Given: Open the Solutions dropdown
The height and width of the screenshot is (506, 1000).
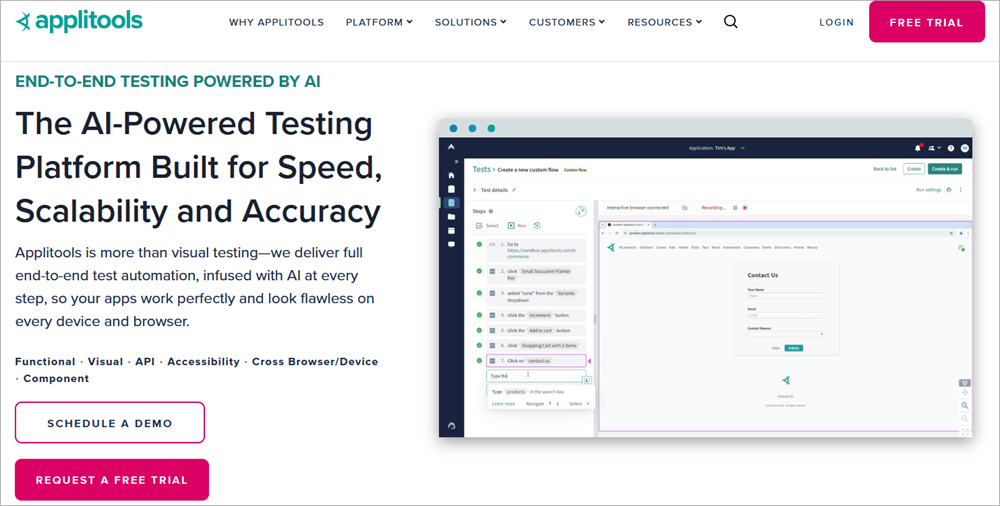Looking at the screenshot, I should [x=470, y=22].
